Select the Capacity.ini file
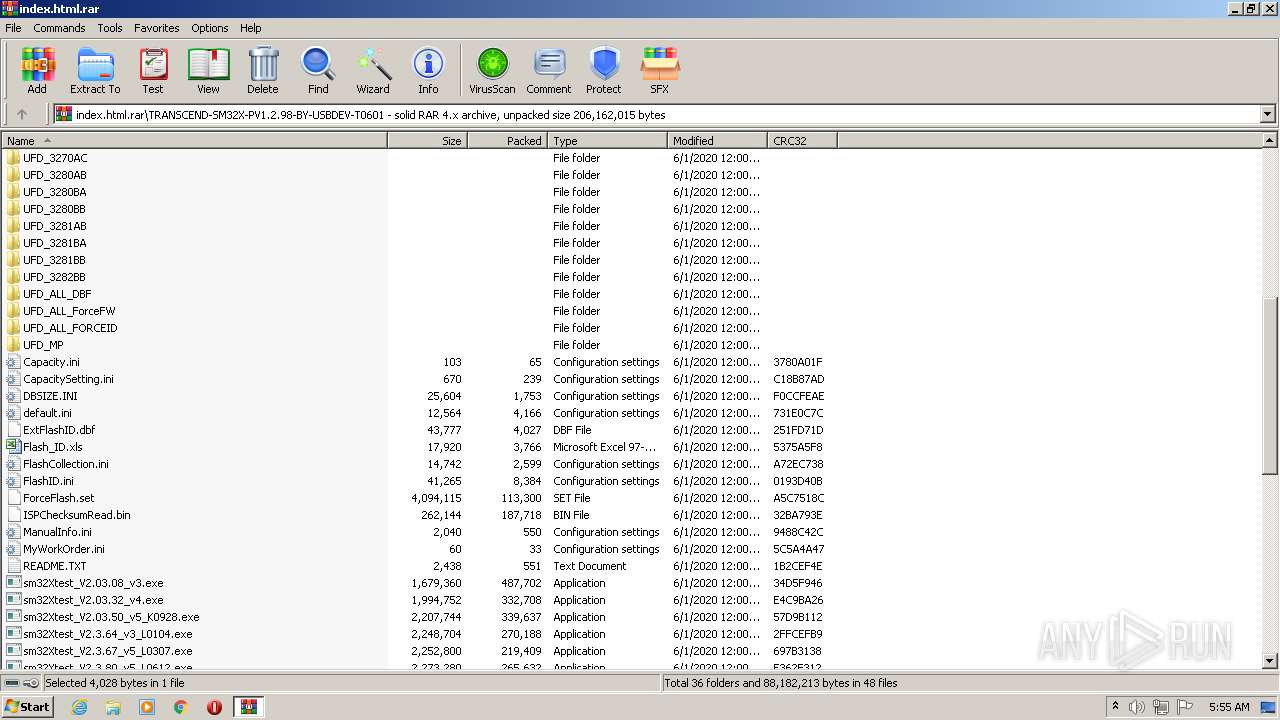This screenshot has height=720, width=1280. (x=51, y=362)
